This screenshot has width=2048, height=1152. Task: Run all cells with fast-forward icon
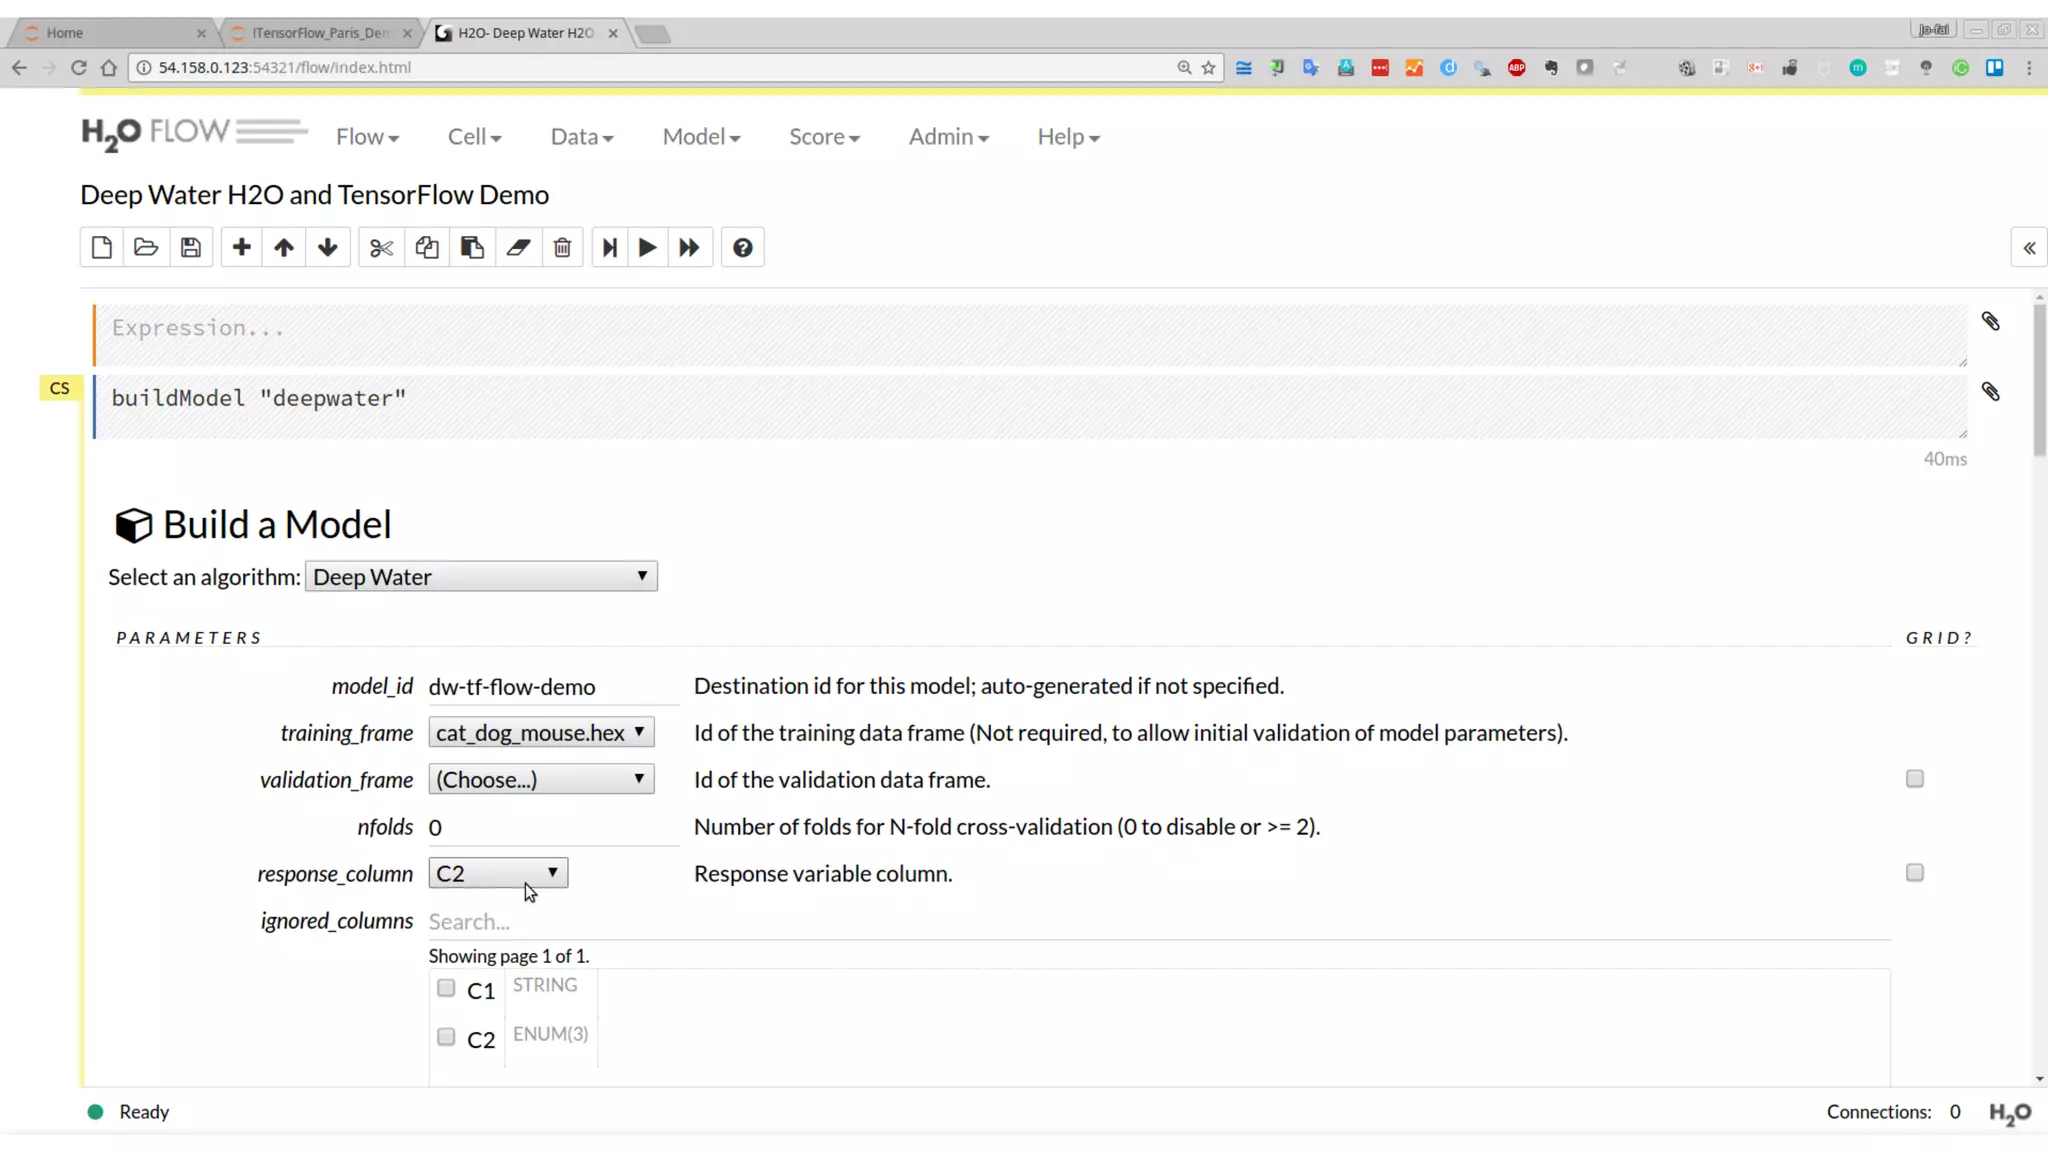click(689, 247)
